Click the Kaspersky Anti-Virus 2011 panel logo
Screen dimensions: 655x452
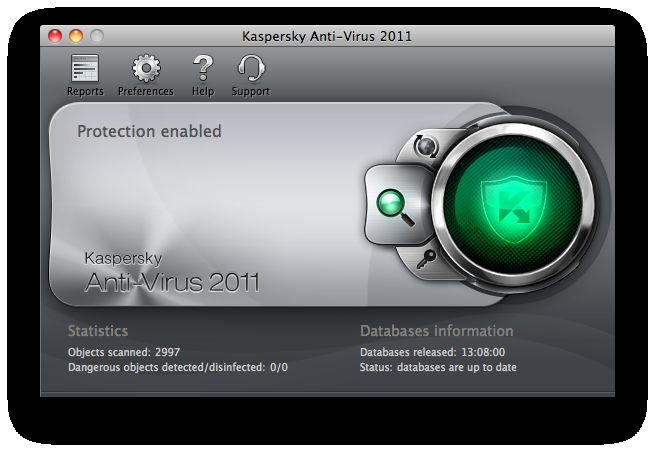(172, 272)
